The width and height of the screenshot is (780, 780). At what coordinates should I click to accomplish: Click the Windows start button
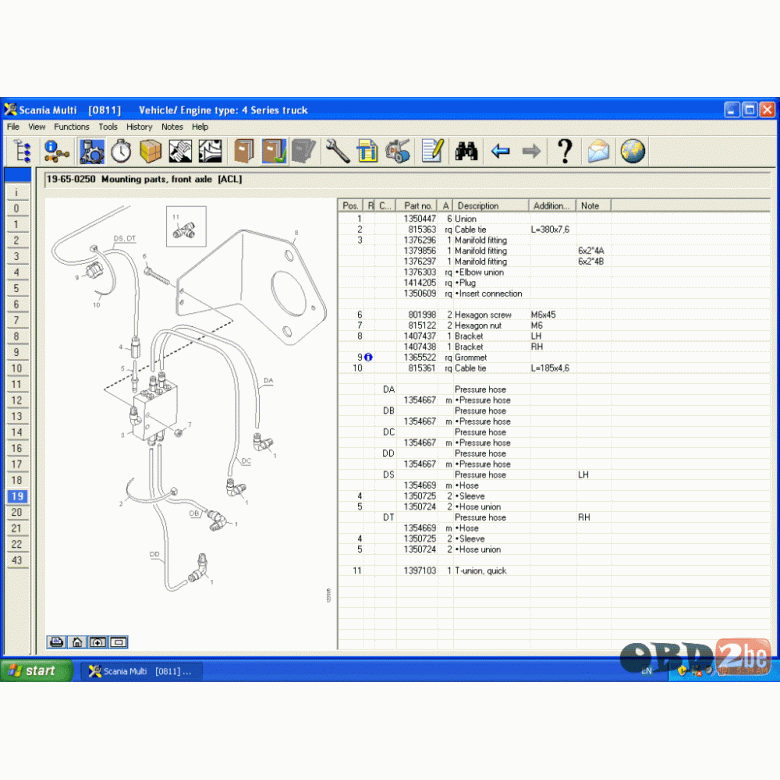[37, 671]
